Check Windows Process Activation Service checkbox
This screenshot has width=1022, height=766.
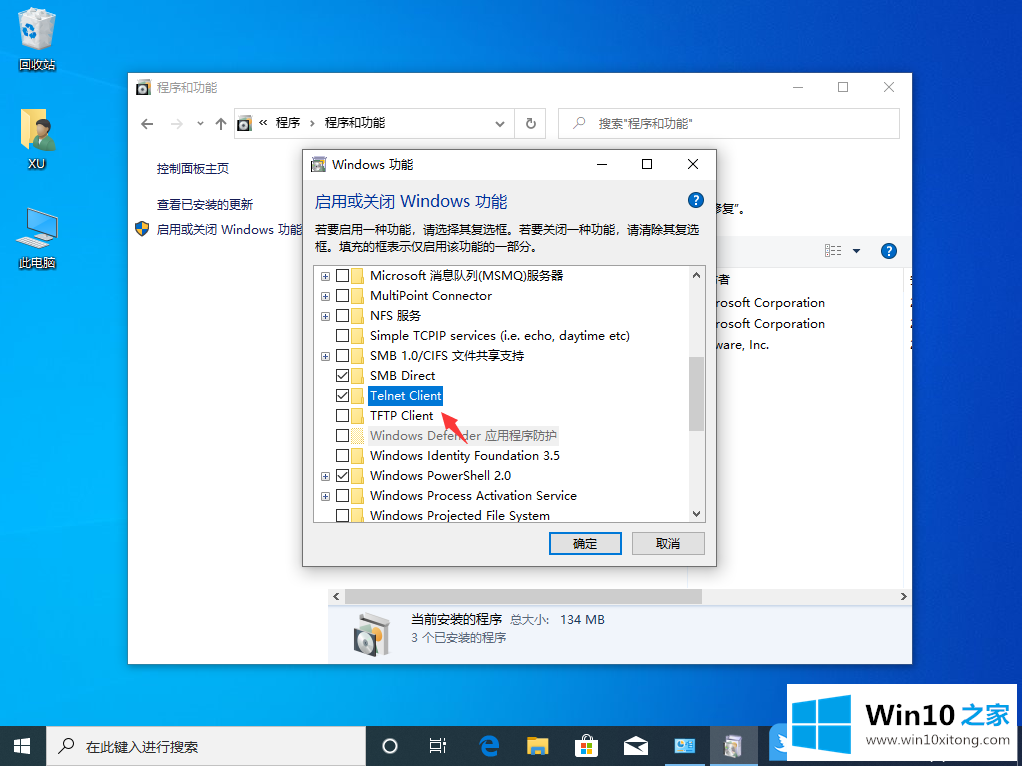[342, 495]
